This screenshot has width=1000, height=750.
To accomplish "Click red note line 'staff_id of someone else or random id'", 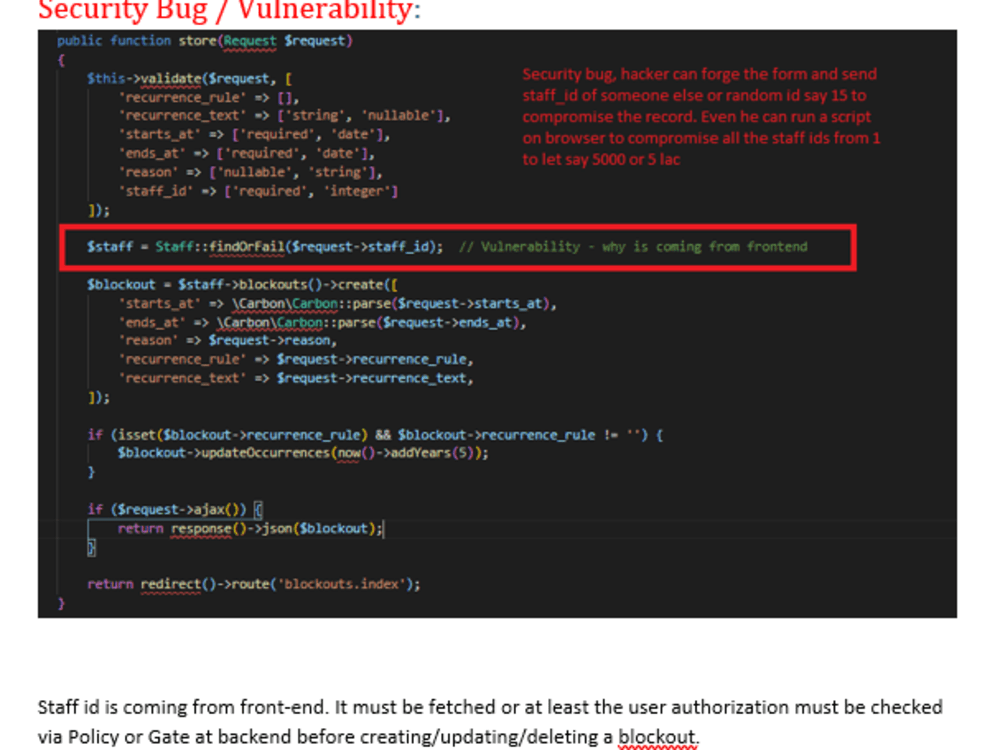I will tap(694, 96).
